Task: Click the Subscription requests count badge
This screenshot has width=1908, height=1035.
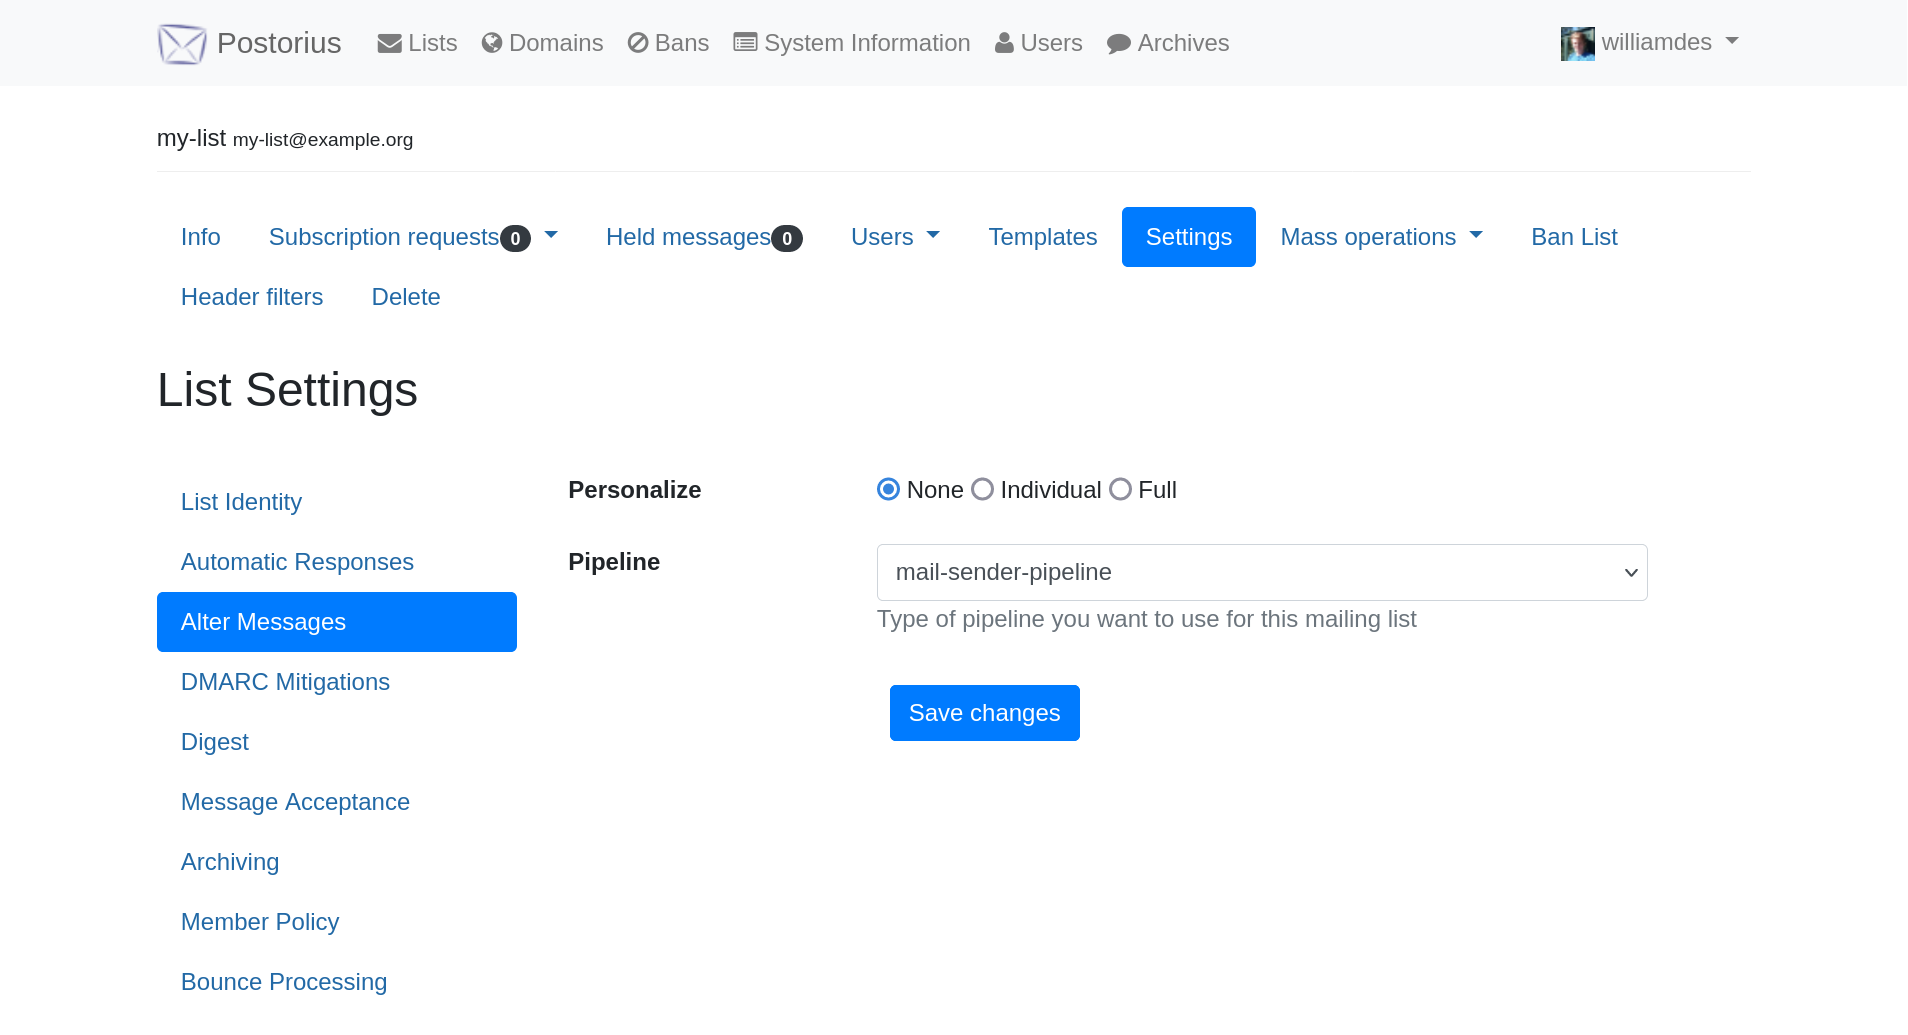Action: point(515,238)
